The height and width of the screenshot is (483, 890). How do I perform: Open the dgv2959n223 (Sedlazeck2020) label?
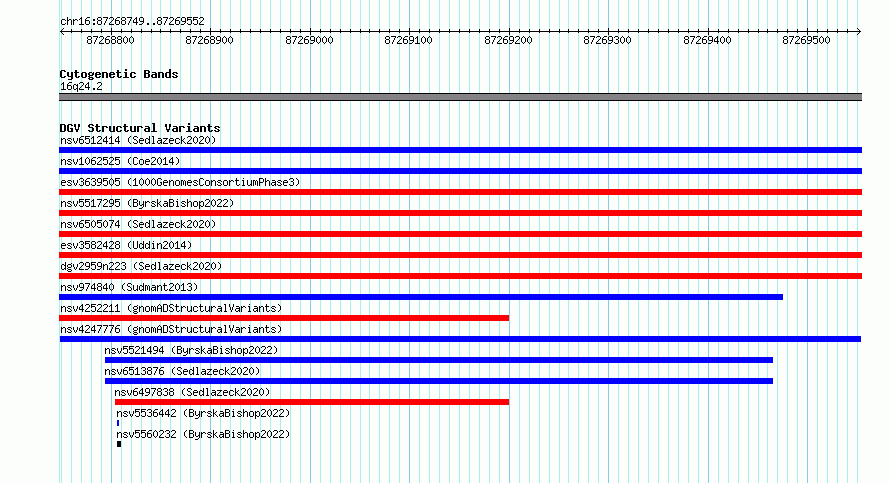pos(141,266)
